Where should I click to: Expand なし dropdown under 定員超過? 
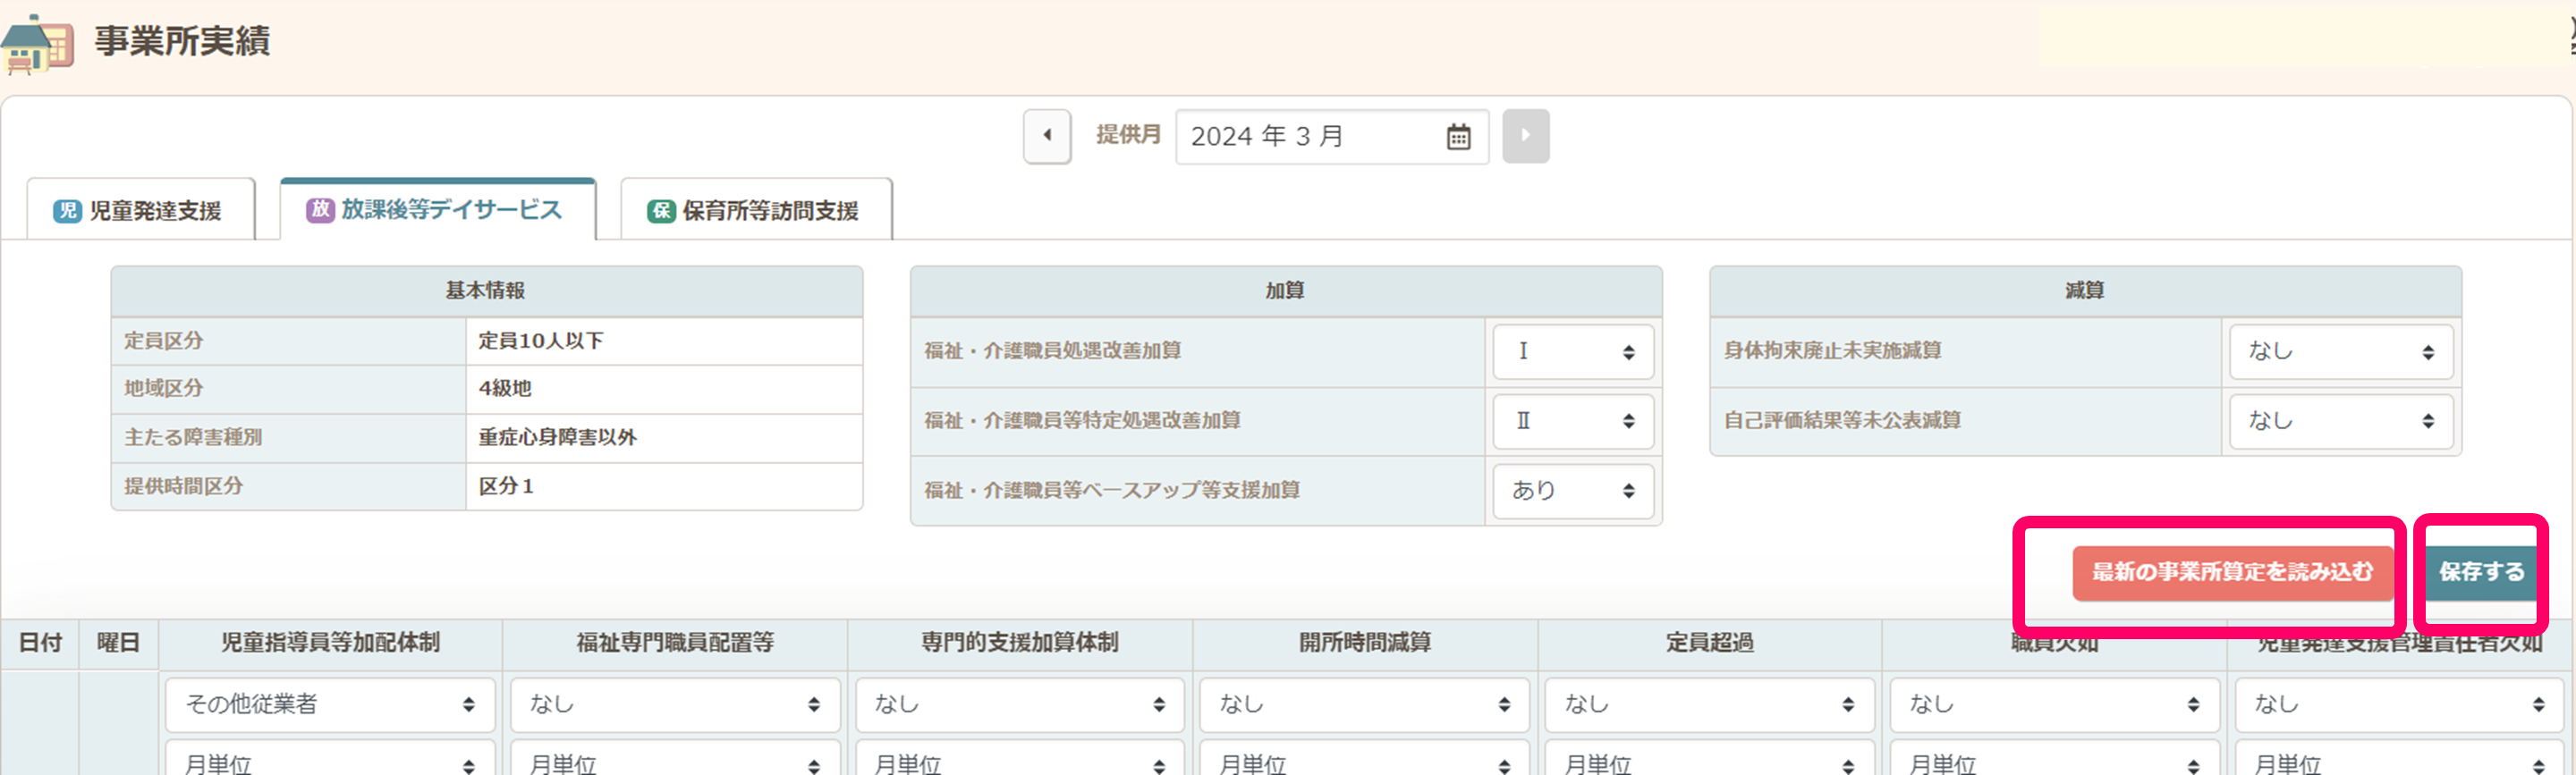coord(1709,704)
